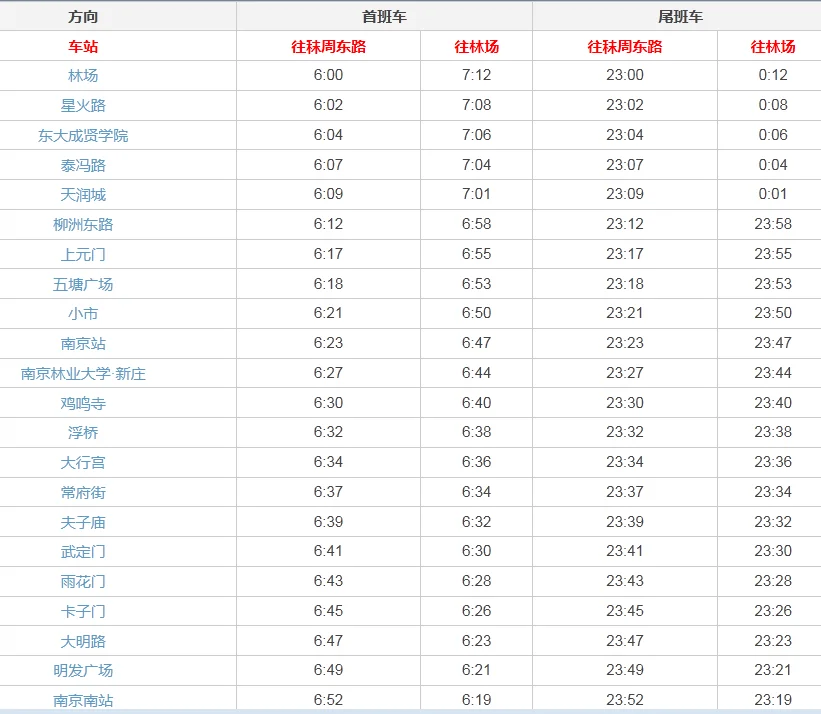Click the red 车站 header cell
This screenshot has width=821, height=714.
pyautogui.click(x=83, y=46)
